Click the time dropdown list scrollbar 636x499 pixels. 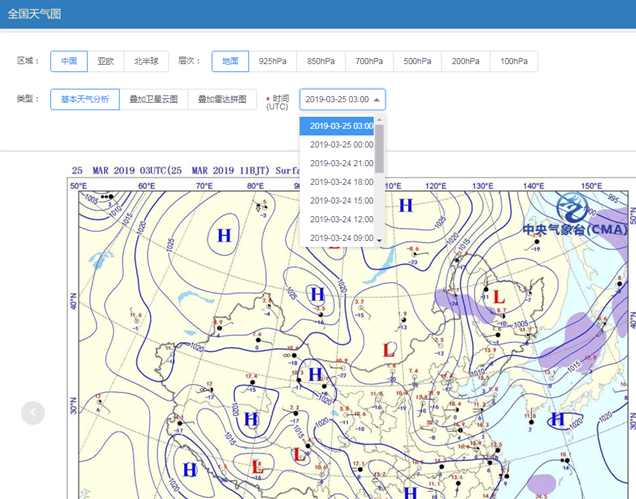click(379, 150)
